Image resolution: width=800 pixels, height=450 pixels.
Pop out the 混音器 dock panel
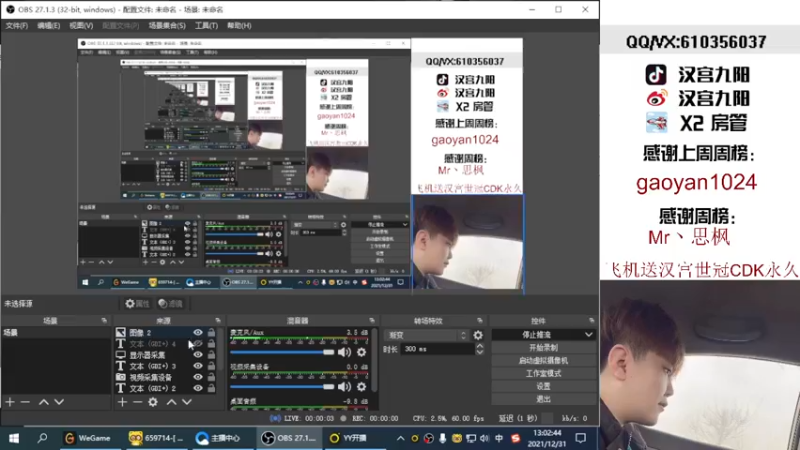click(372, 320)
